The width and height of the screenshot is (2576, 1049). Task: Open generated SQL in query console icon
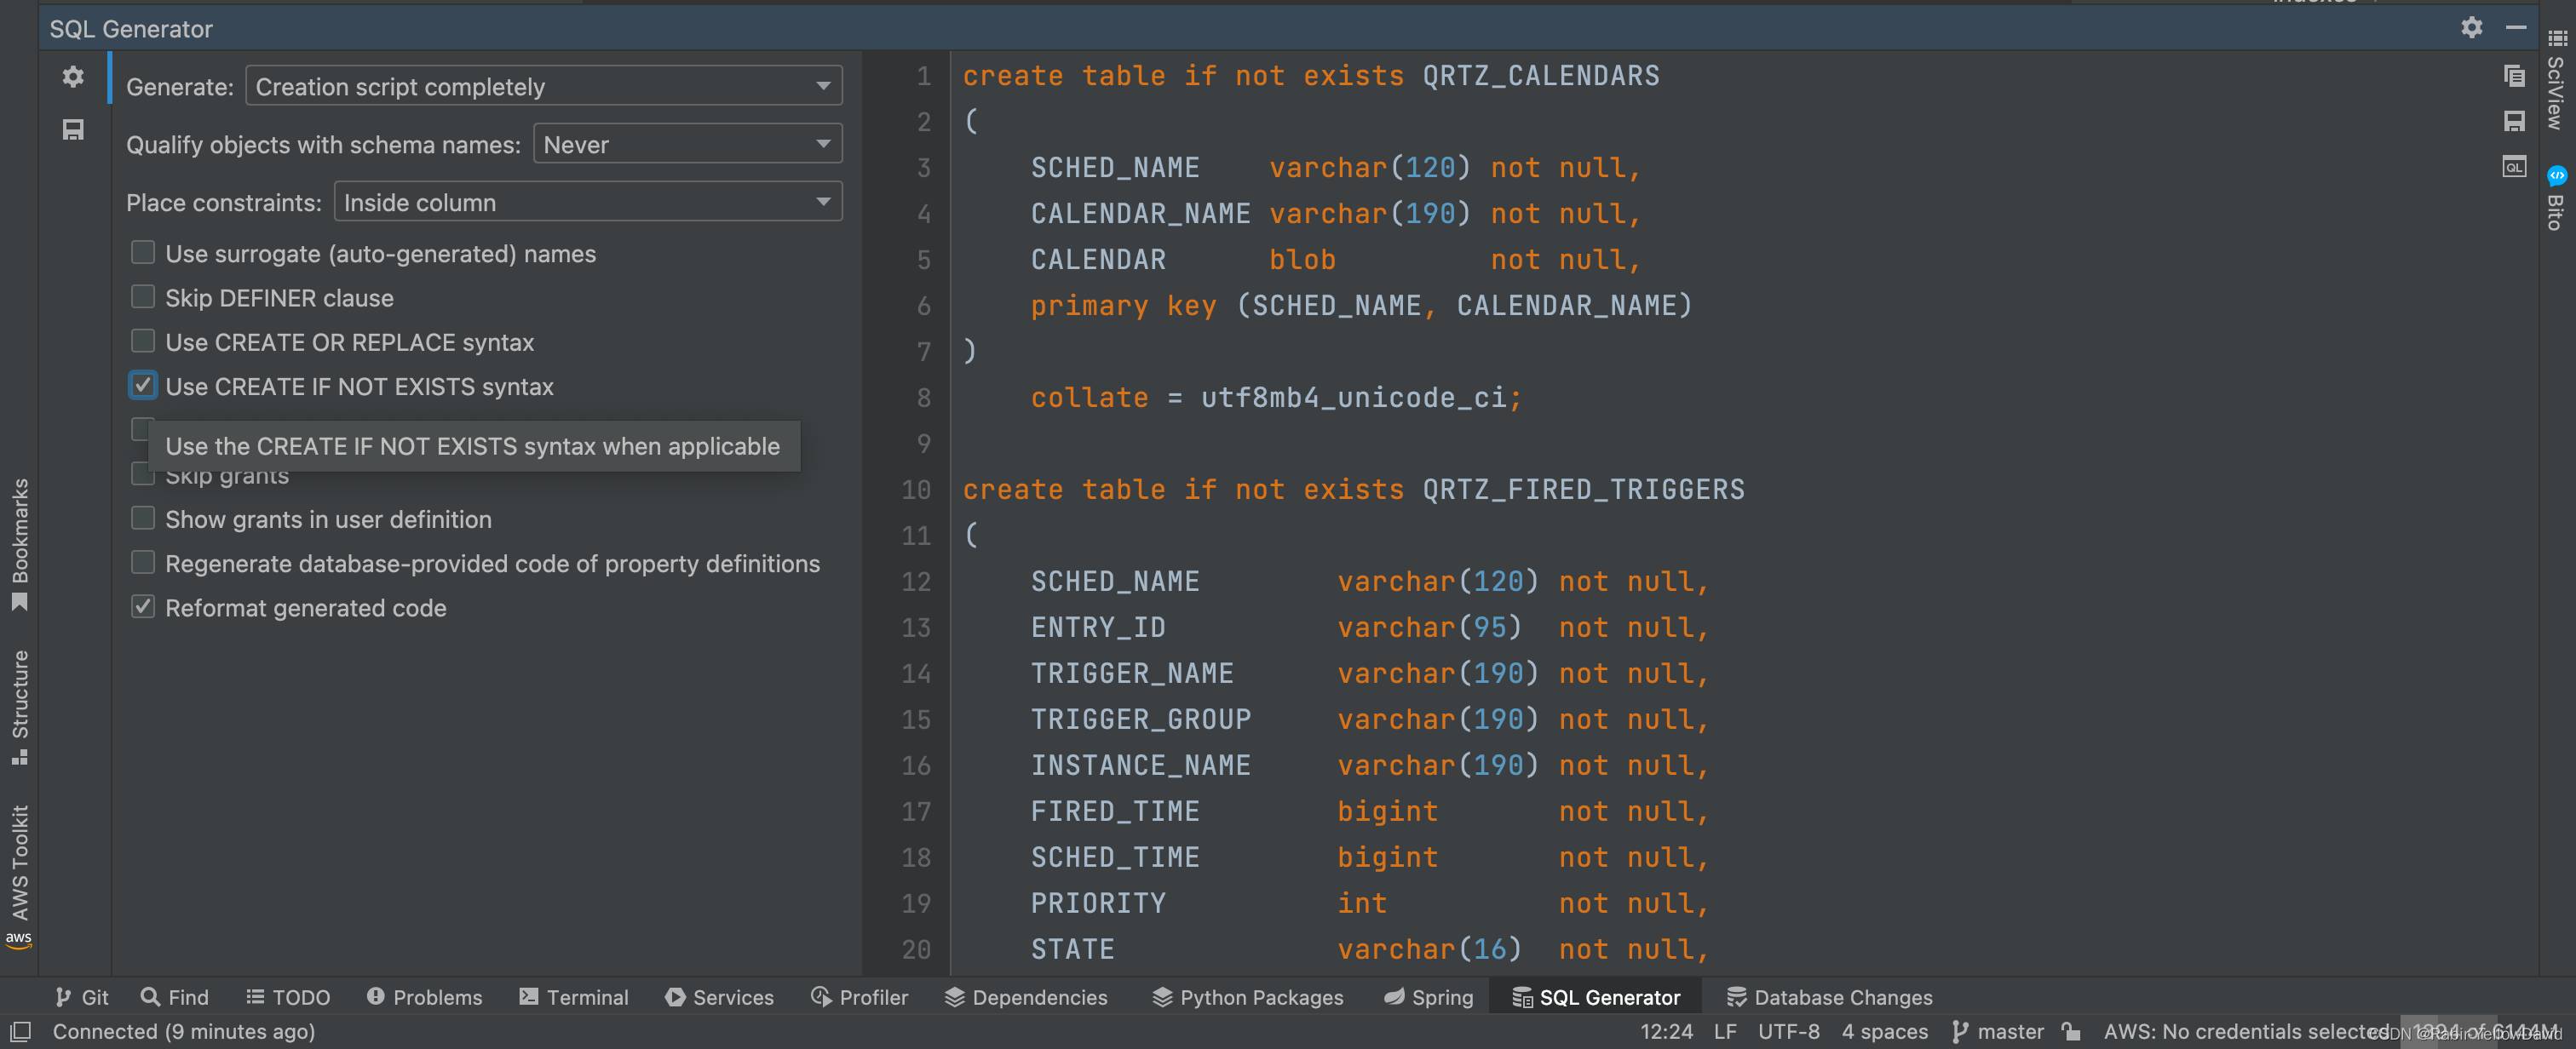(x=2513, y=166)
